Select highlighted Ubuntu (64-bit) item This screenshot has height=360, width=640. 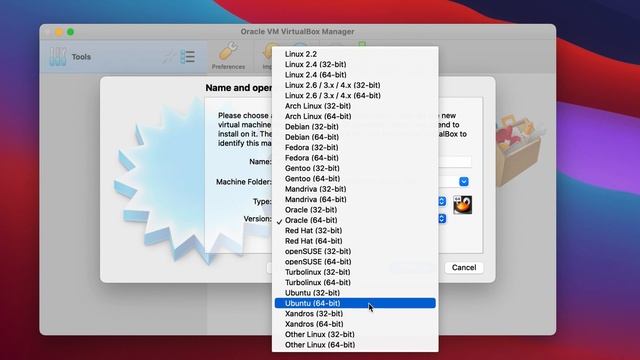pos(355,303)
